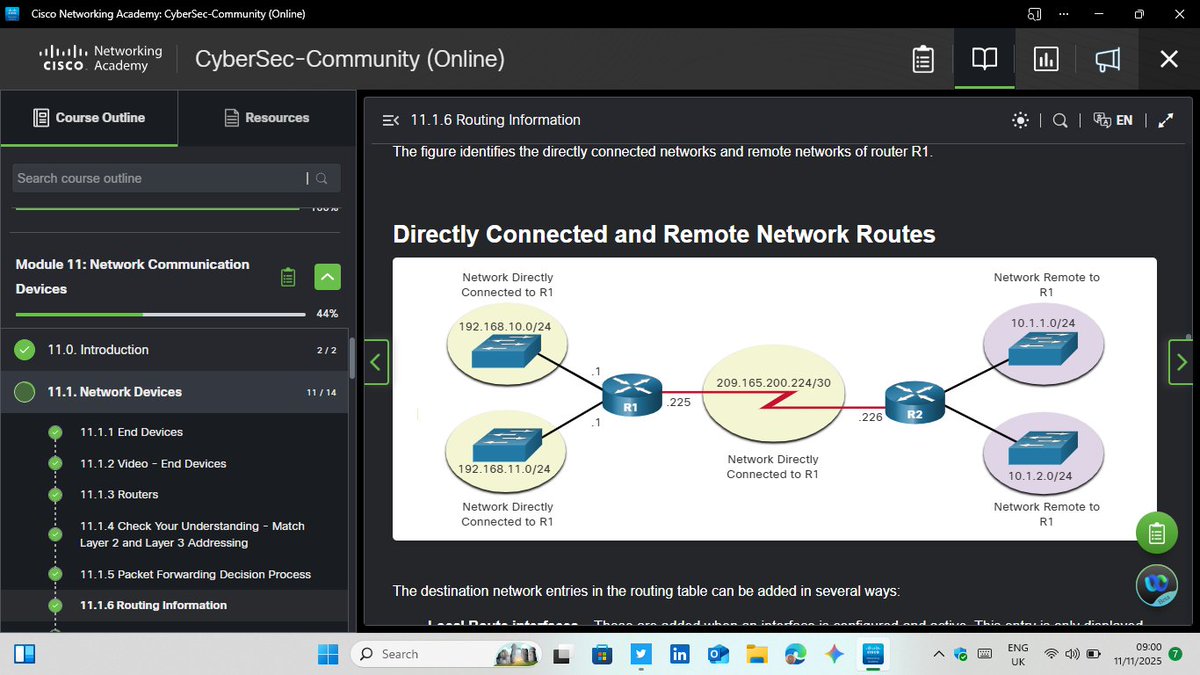Screen dimensions: 1200x675
Task: Toggle light theme with the brightness icon
Action: (1020, 119)
